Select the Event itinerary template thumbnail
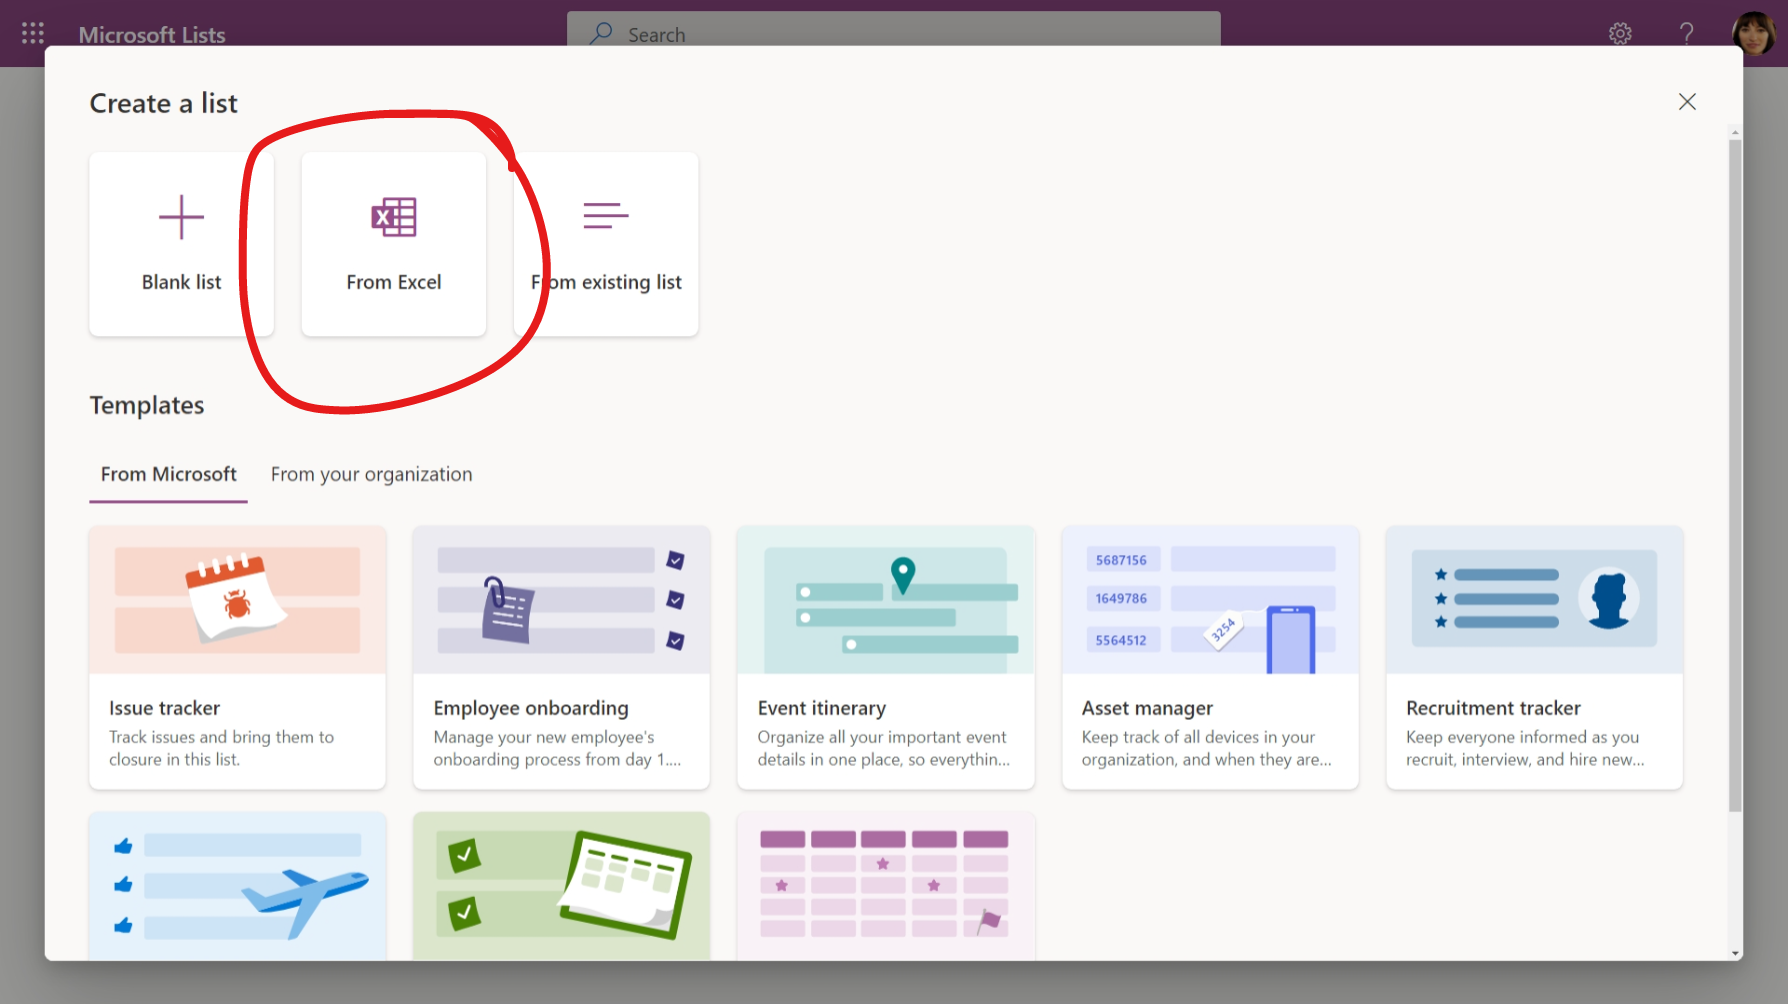 [886, 600]
